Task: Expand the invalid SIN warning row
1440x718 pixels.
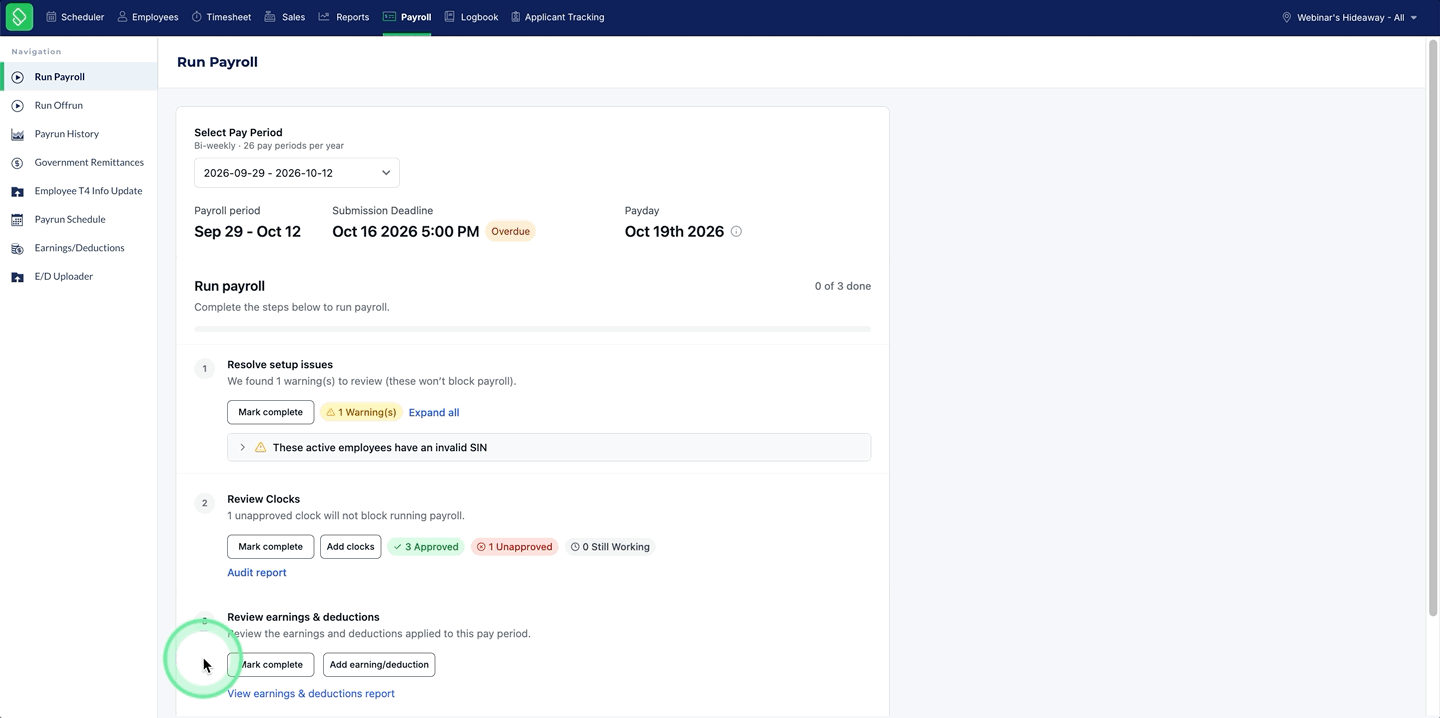Action: [549, 447]
